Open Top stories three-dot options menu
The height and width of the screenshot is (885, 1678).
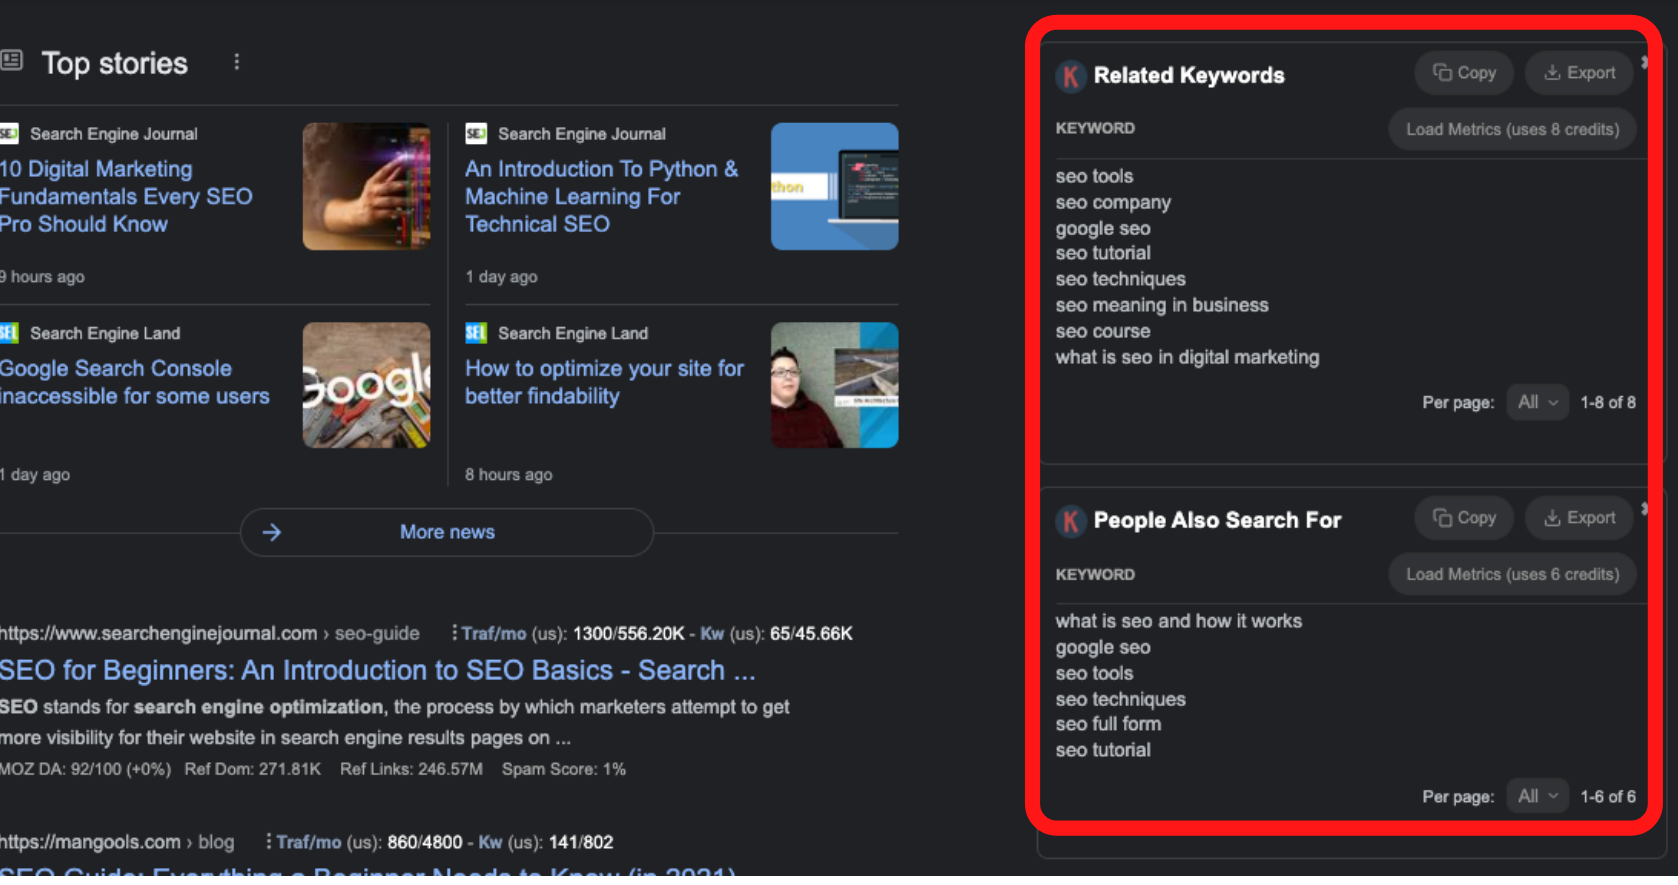click(237, 62)
